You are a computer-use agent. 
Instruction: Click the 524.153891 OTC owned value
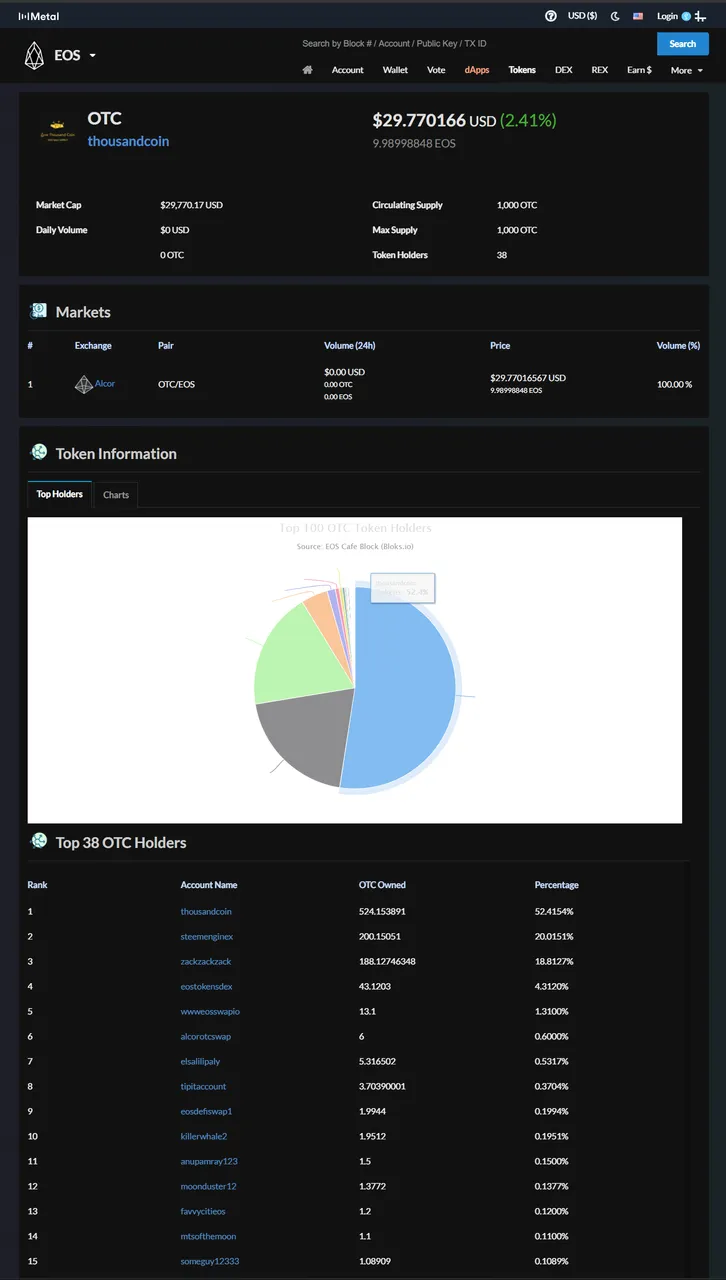pyautogui.click(x=382, y=911)
